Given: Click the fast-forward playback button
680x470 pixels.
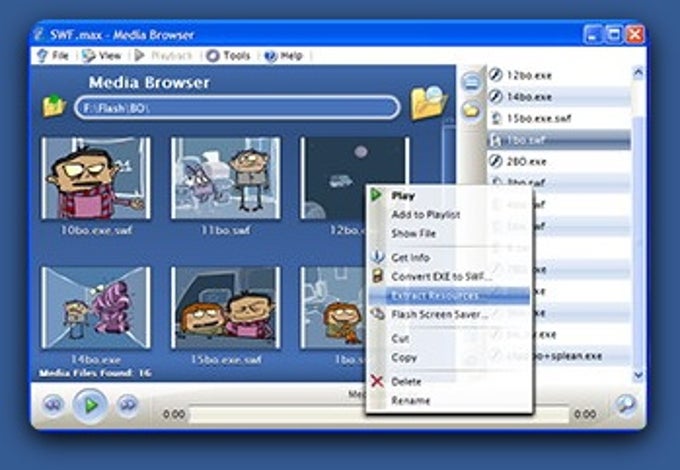Looking at the screenshot, I should (x=128, y=405).
